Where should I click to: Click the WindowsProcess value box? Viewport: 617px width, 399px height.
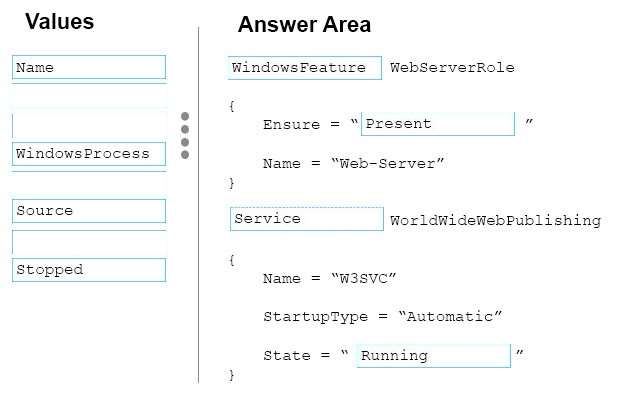(x=89, y=154)
